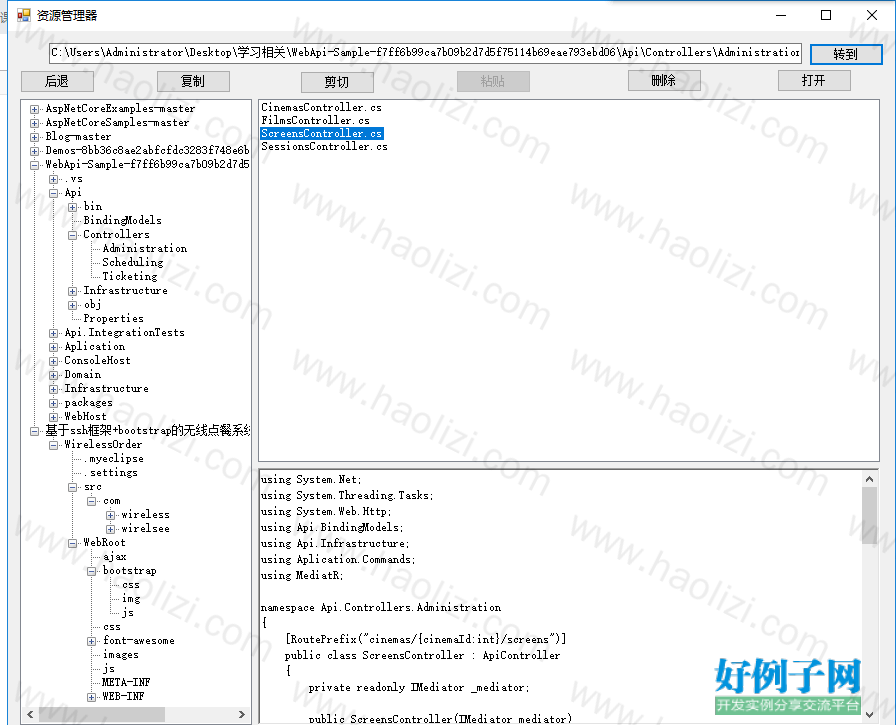896x725 pixels.
Task: Select the BindingModels folder in tree
Action: pyautogui.click(x=122, y=221)
